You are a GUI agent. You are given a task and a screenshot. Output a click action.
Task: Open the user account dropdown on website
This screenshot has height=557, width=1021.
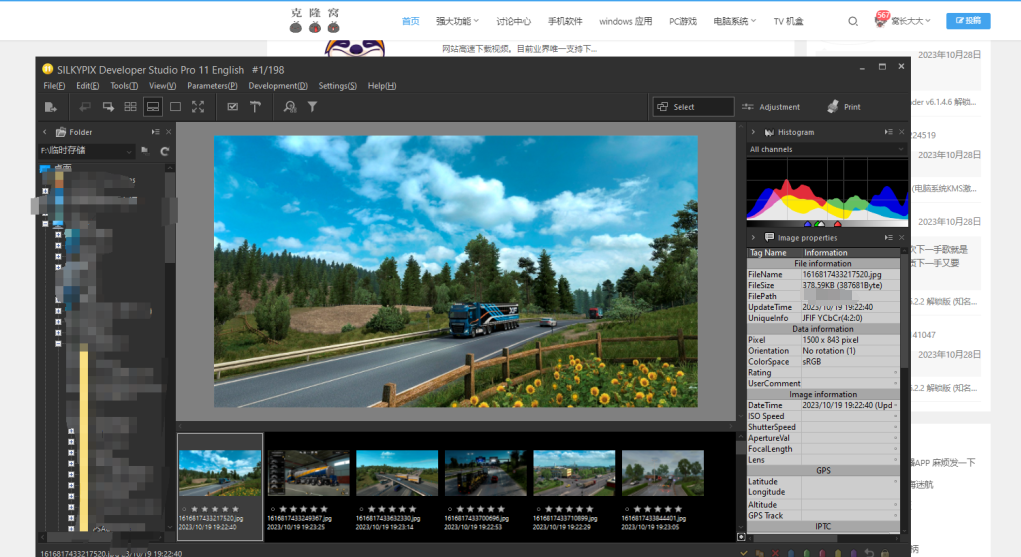pyautogui.click(x=903, y=21)
